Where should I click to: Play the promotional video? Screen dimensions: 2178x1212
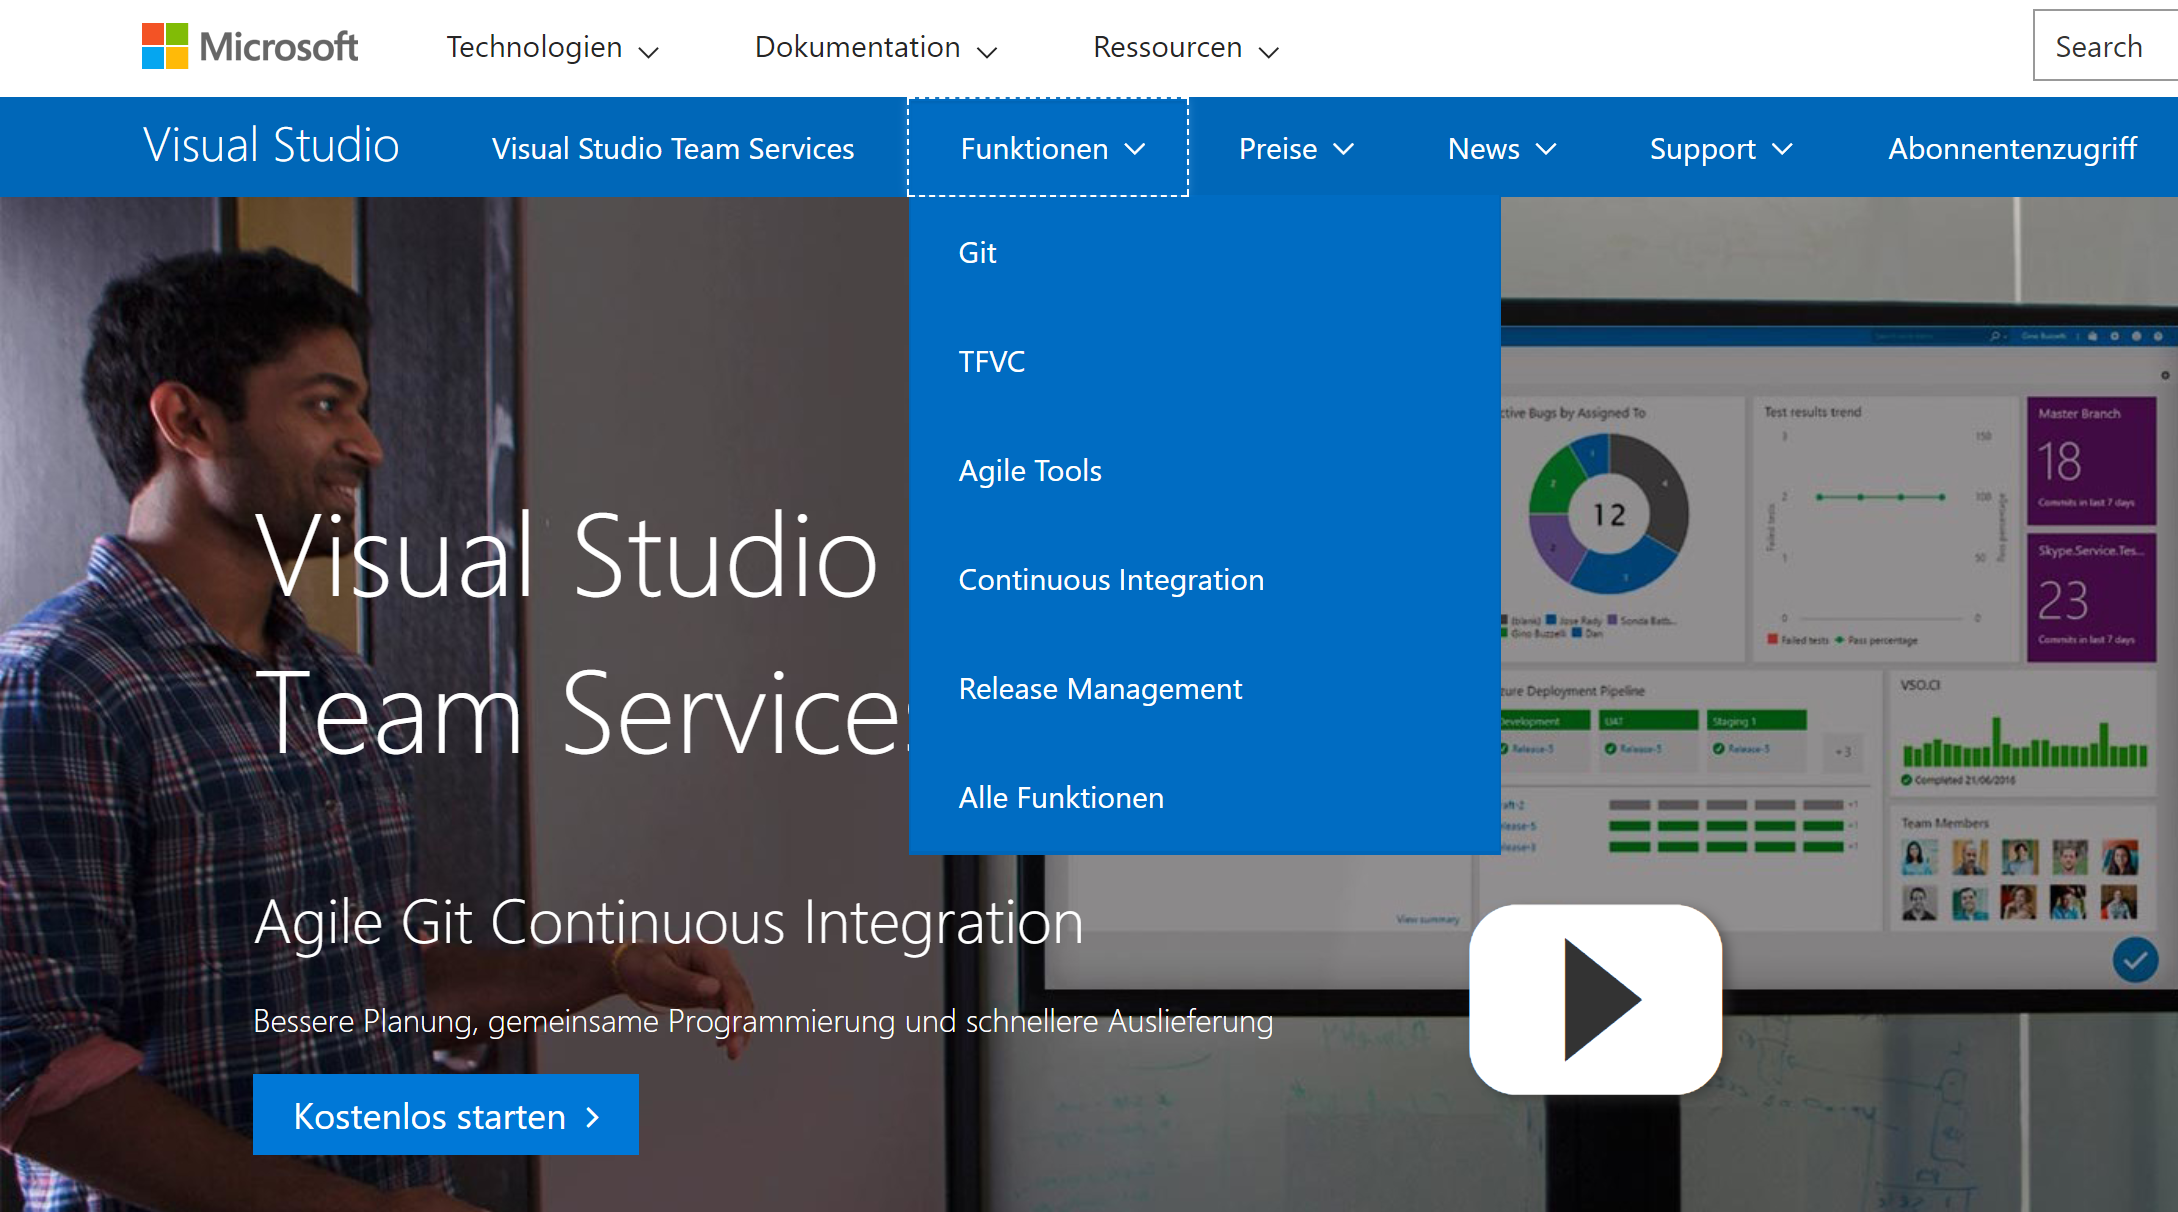coord(1595,999)
